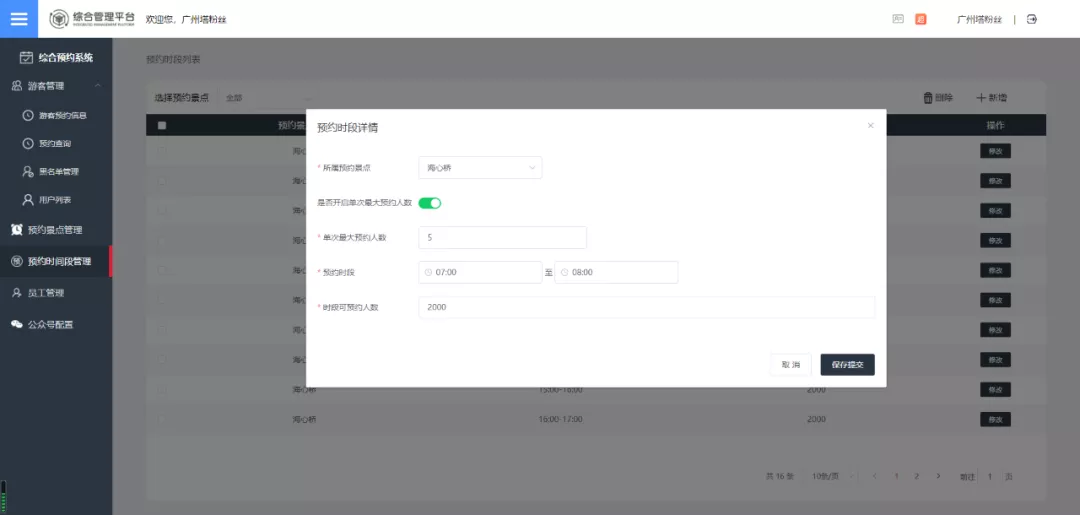Screen dimensions: 1080x515
Task: Select 预约时间段管理 in sidebar
Action: click(56, 262)
